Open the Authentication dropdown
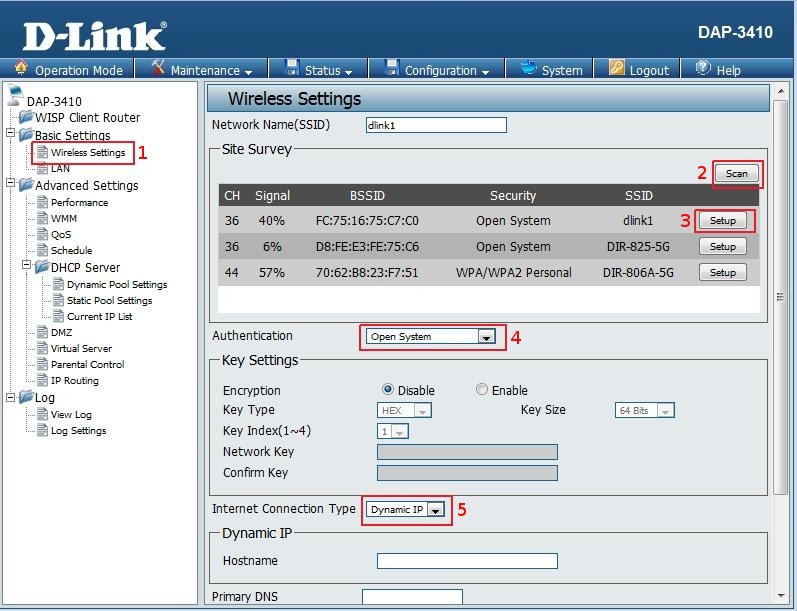The image size is (797, 611). coord(486,337)
